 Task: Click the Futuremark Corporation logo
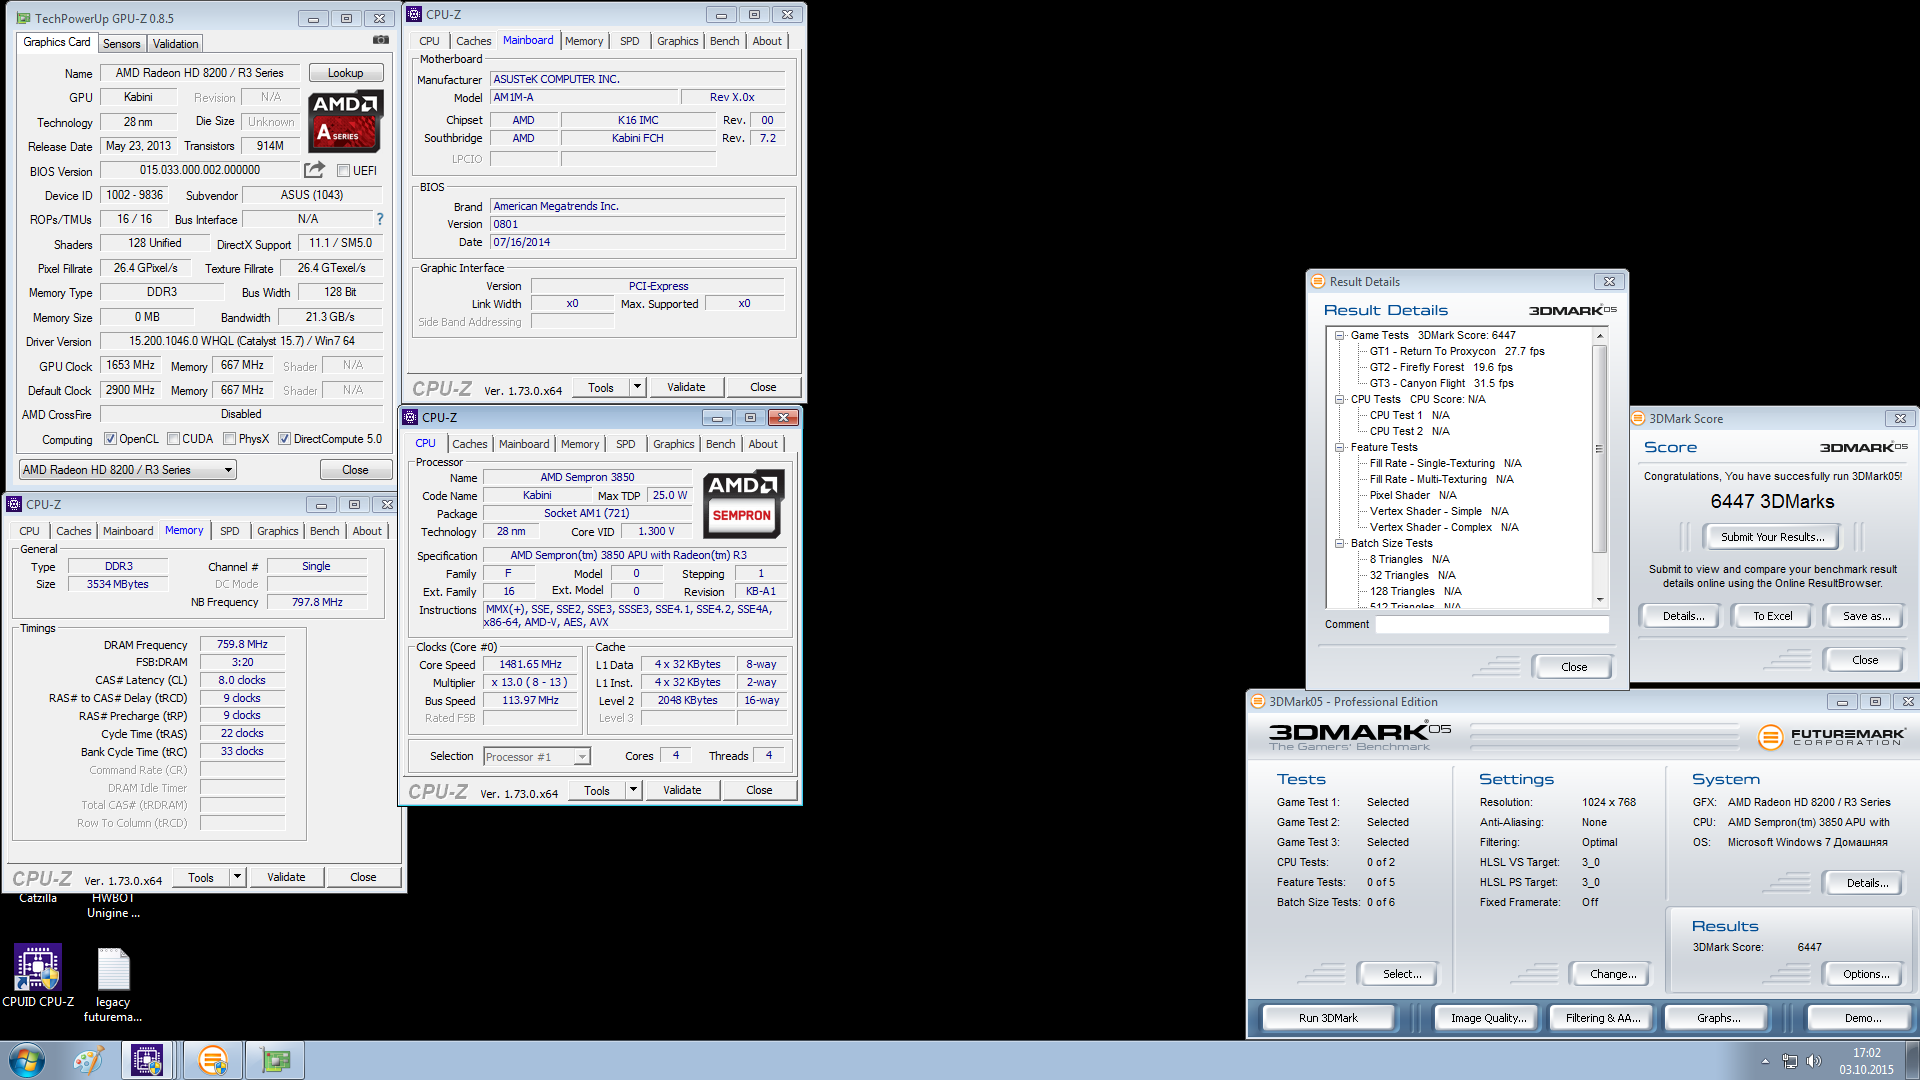(x=1831, y=737)
